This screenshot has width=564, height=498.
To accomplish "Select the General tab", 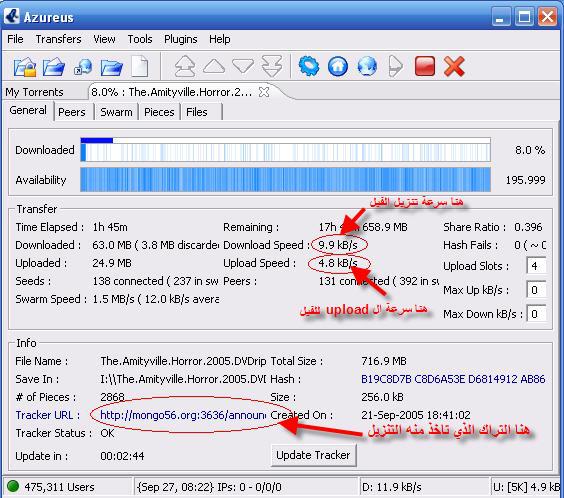I will [x=28, y=110].
